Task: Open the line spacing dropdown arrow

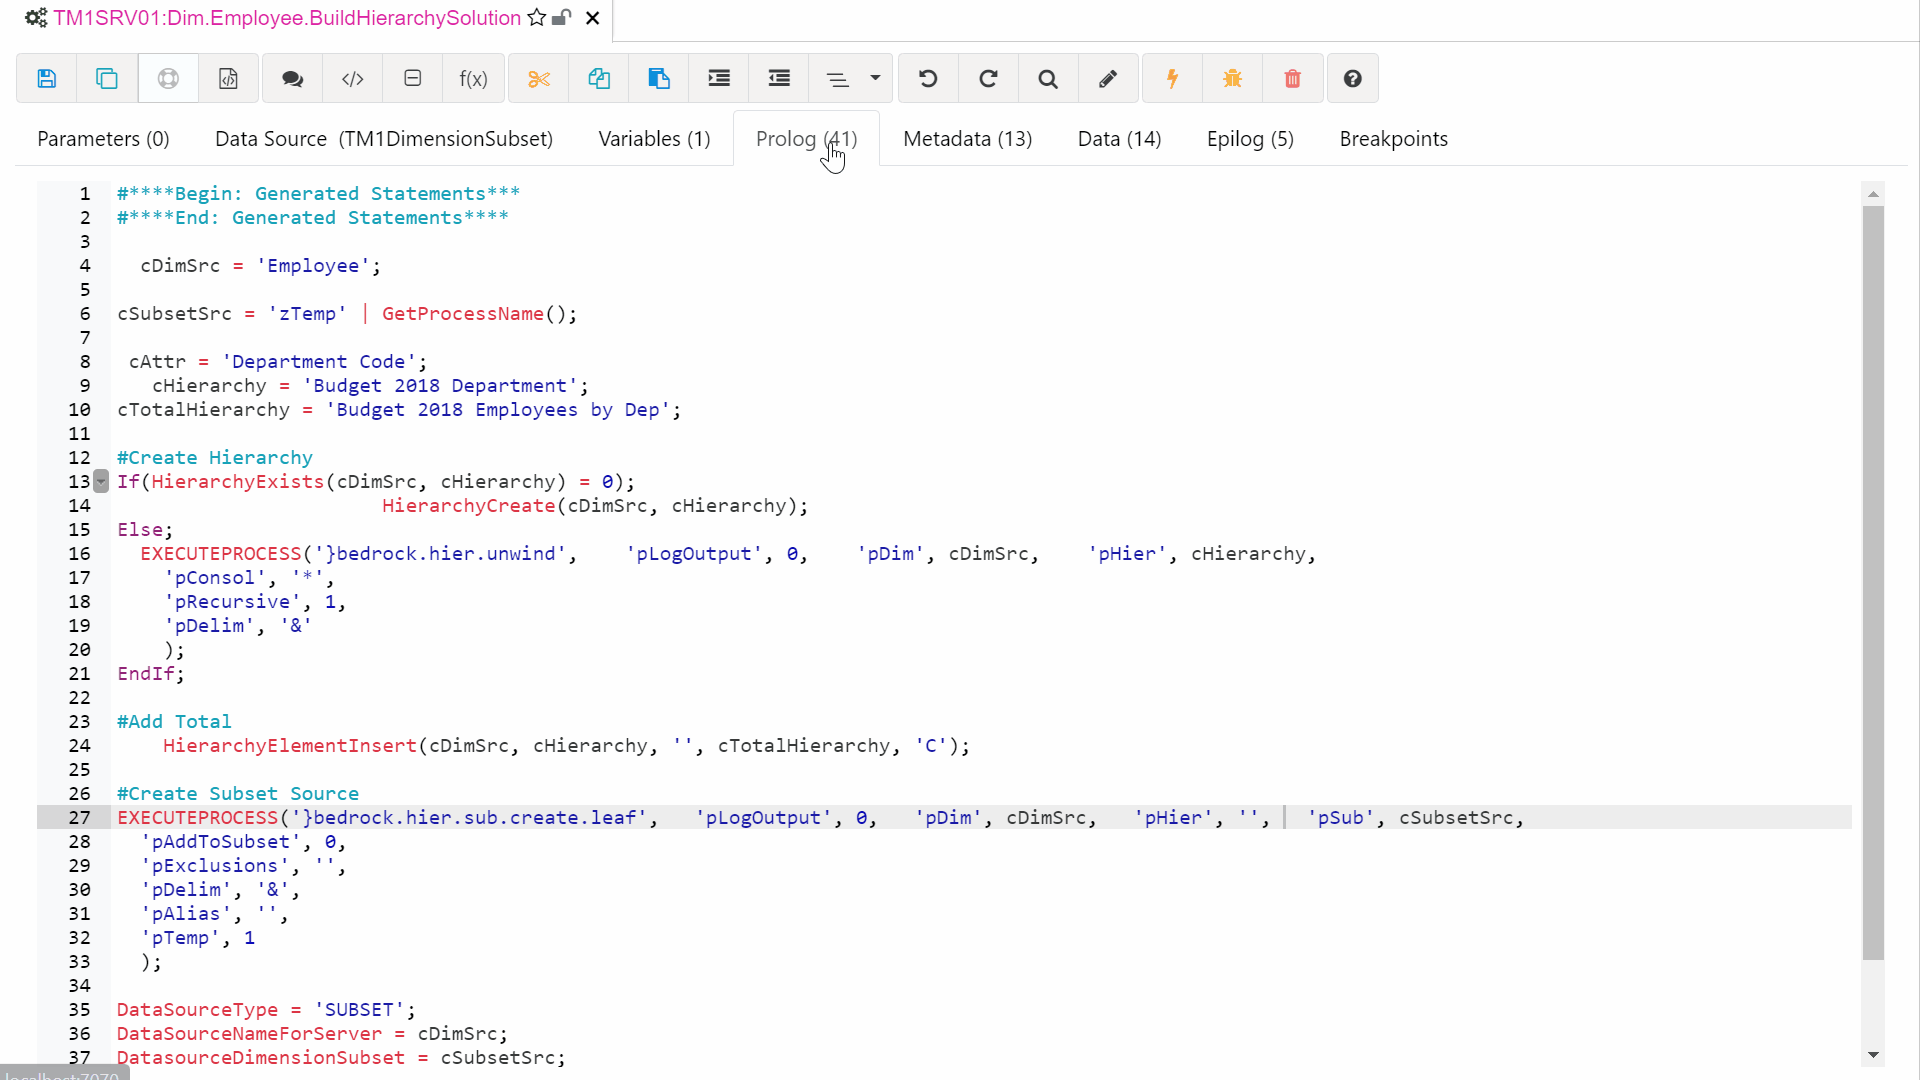Action: coord(876,78)
